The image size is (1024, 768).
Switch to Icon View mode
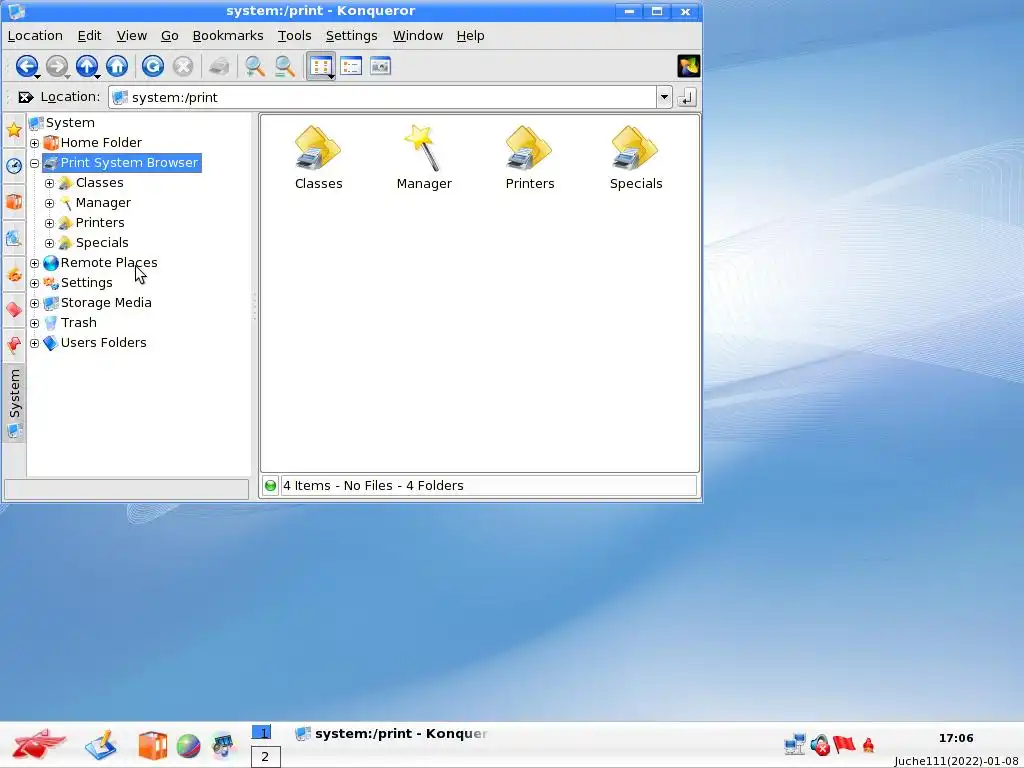[x=321, y=66]
